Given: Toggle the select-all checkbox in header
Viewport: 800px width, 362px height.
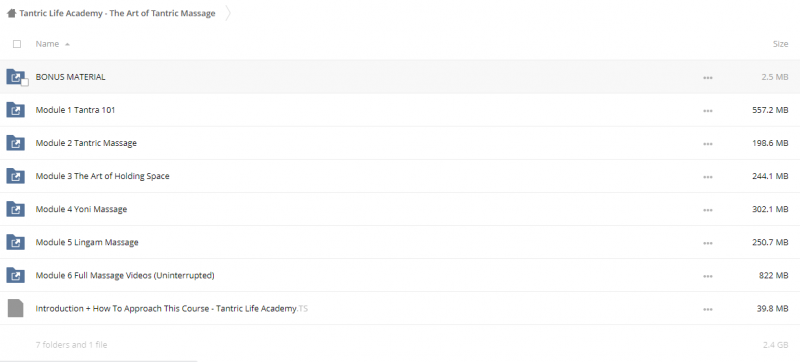Looking at the screenshot, I should (x=17, y=44).
